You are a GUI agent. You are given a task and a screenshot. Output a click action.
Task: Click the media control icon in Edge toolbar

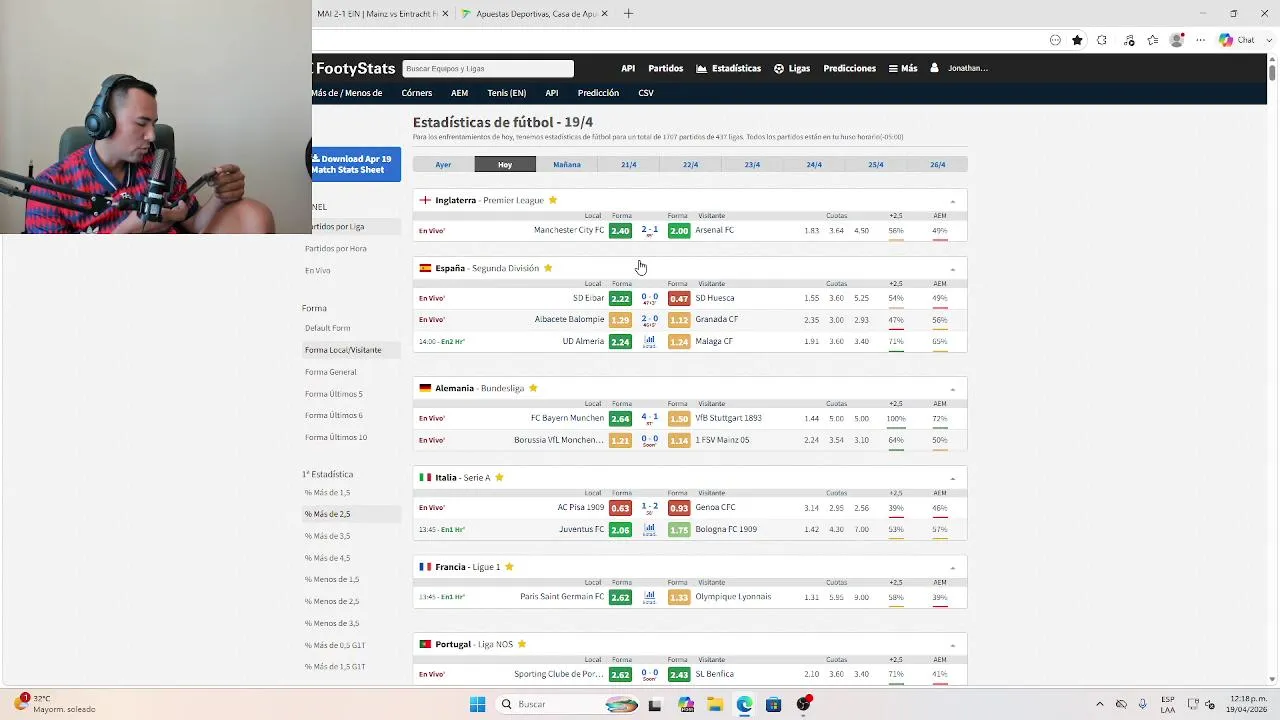[1129, 40]
